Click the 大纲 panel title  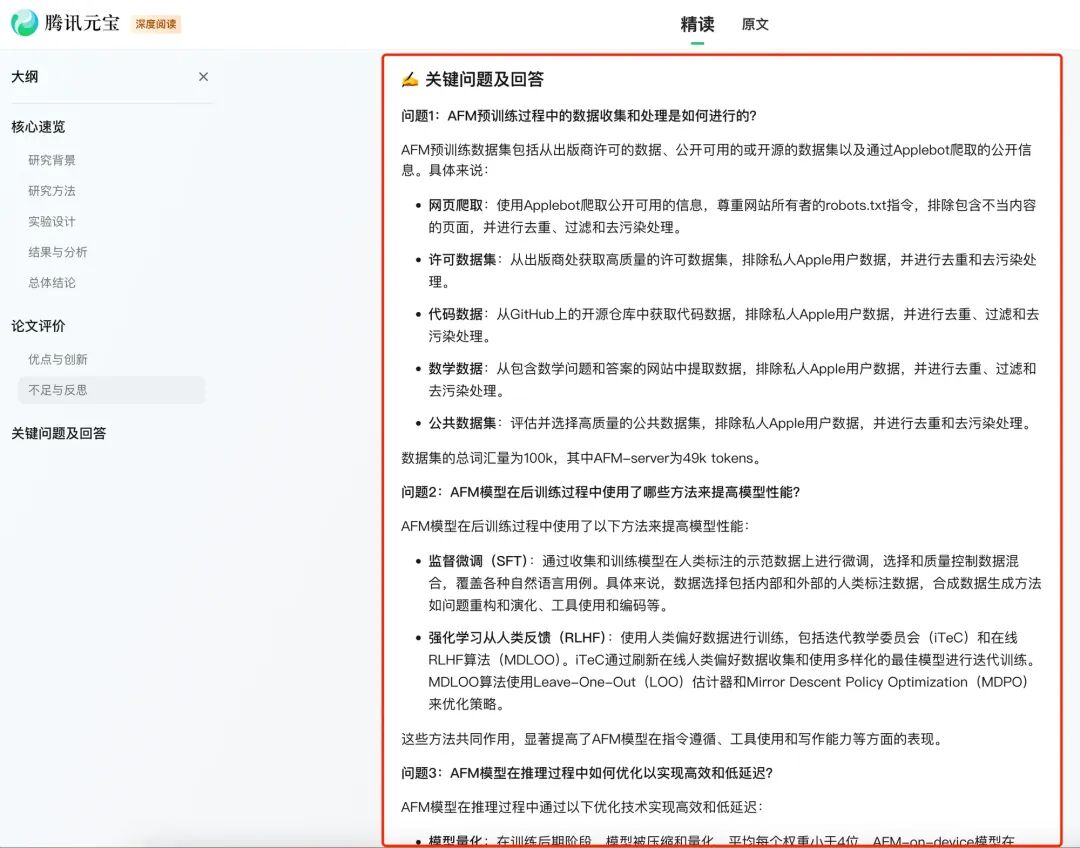25,76
